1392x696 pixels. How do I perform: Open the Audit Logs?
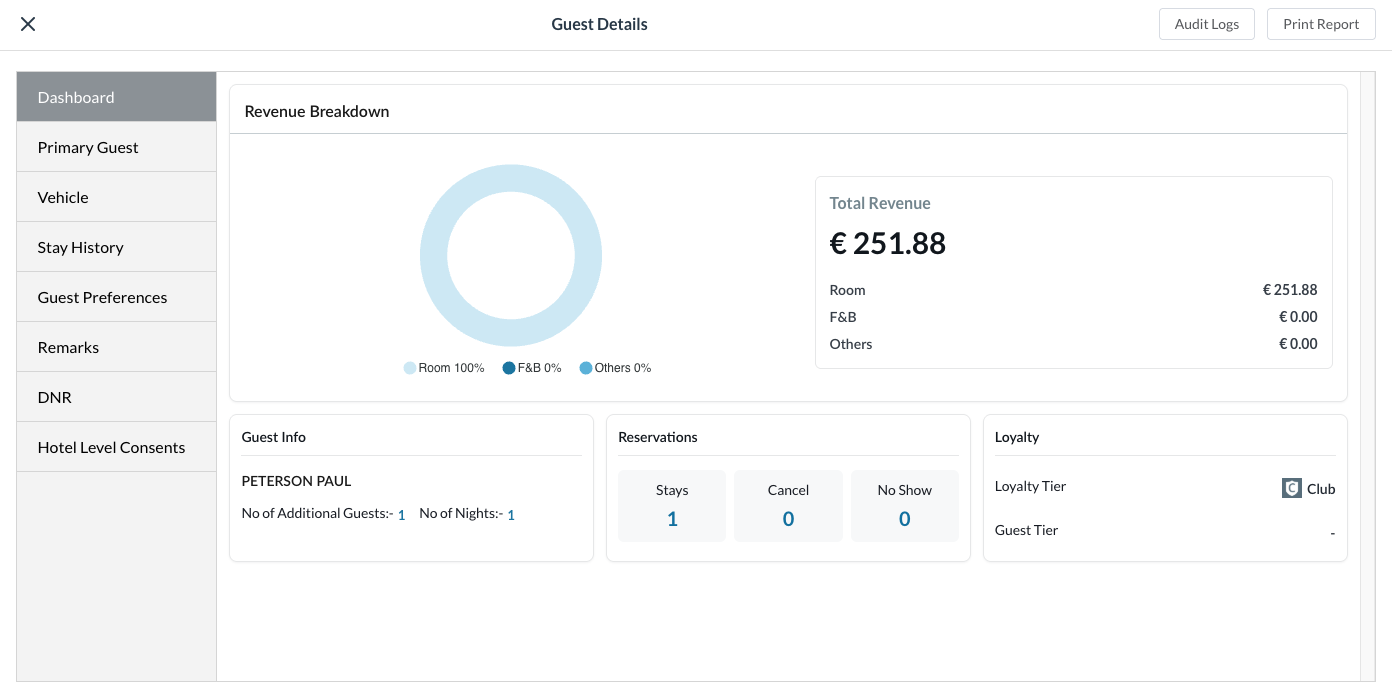[x=1207, y=24]
